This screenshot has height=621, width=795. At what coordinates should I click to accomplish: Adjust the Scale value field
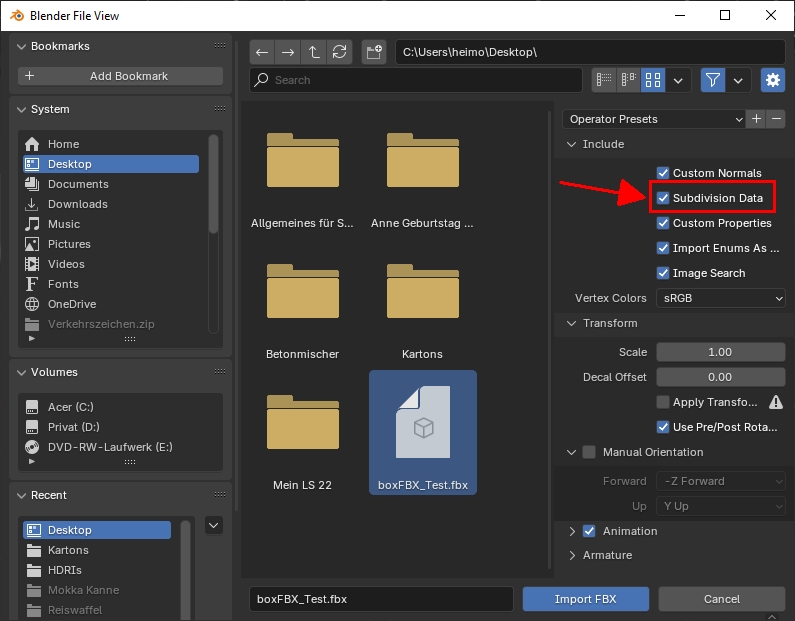[x=720, y=352]
